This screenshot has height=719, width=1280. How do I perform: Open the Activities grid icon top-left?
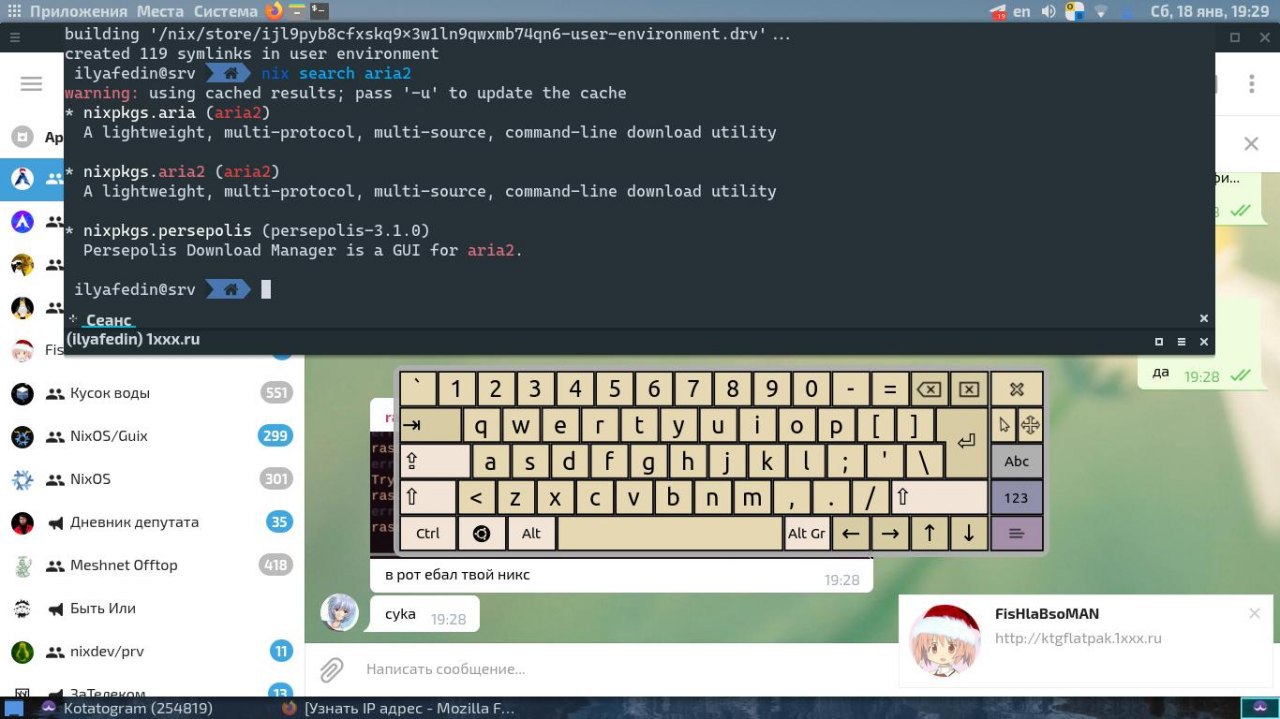pos(14,12)
